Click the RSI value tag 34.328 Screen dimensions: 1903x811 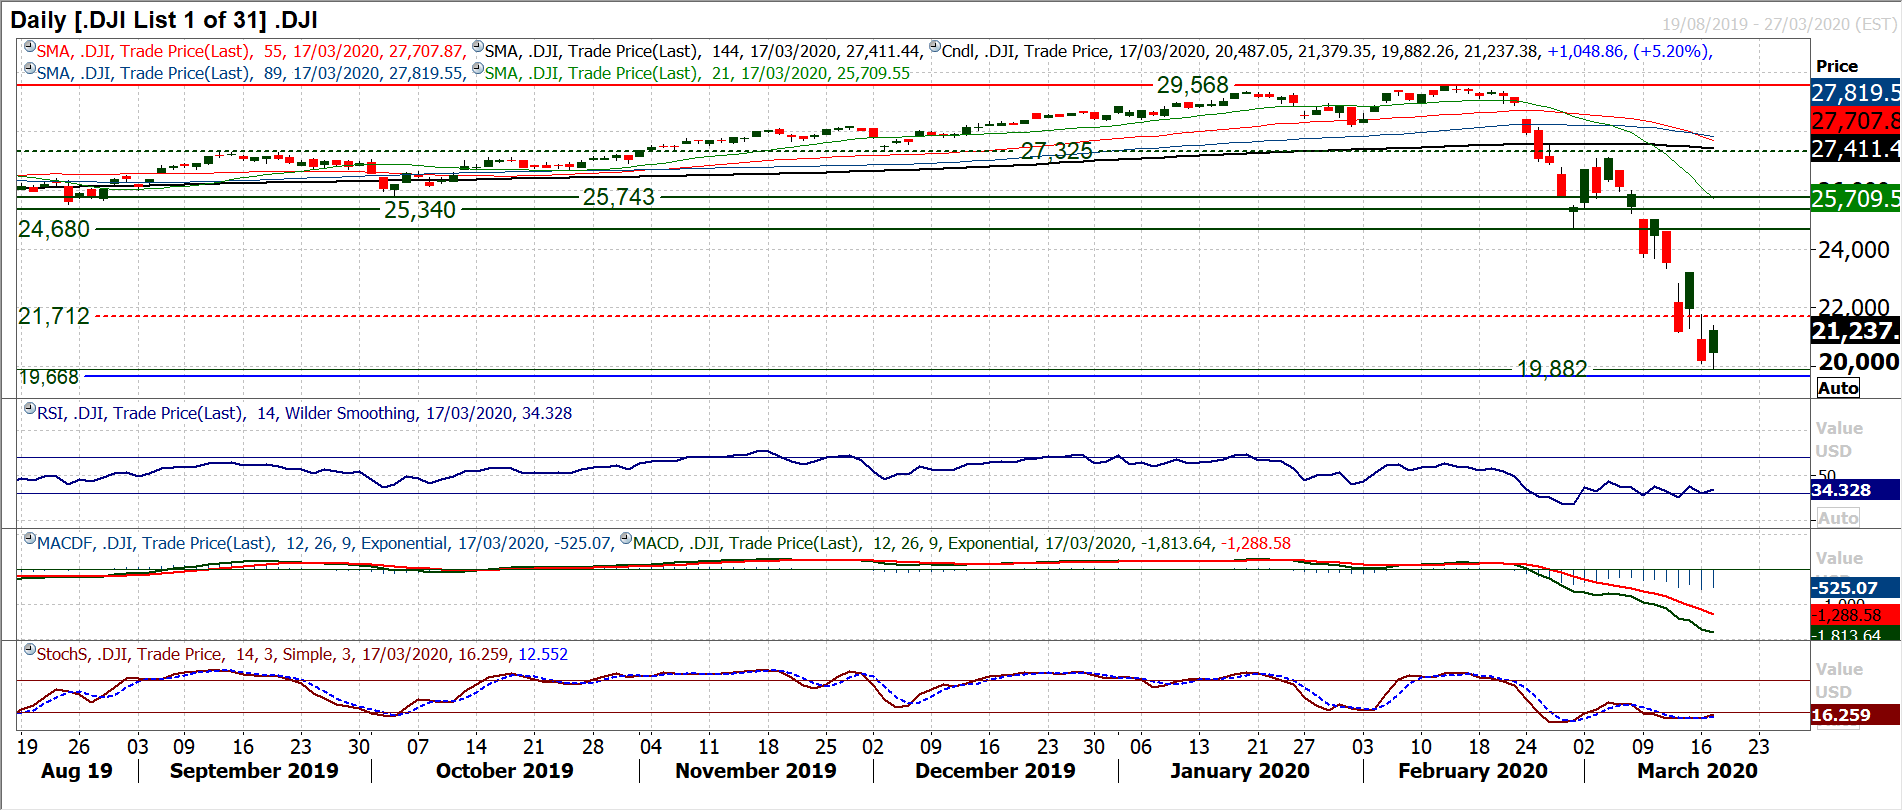point(1855,490)
